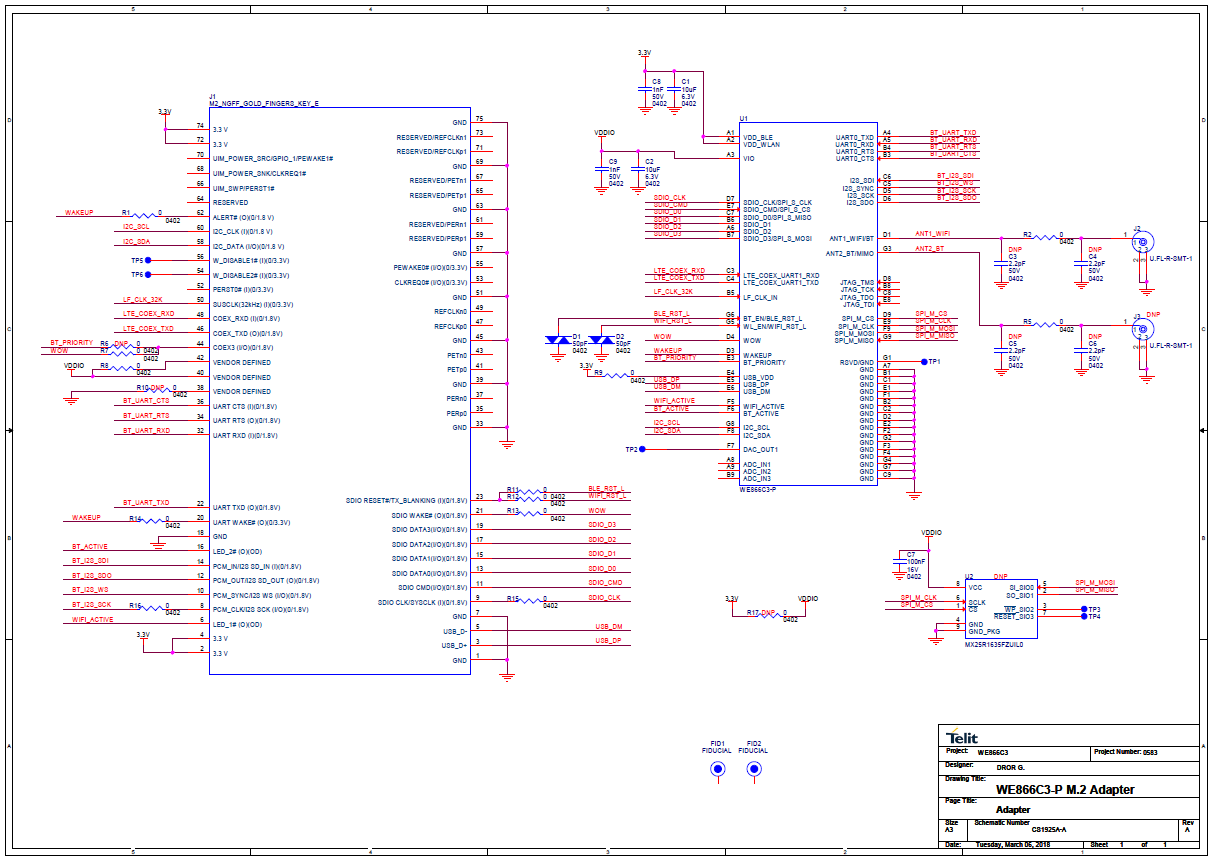This screenshot has width=1216, height=862.
Task: Click the schematic number field in title block
Action: pyautogui.click(x=1048, y=829)
